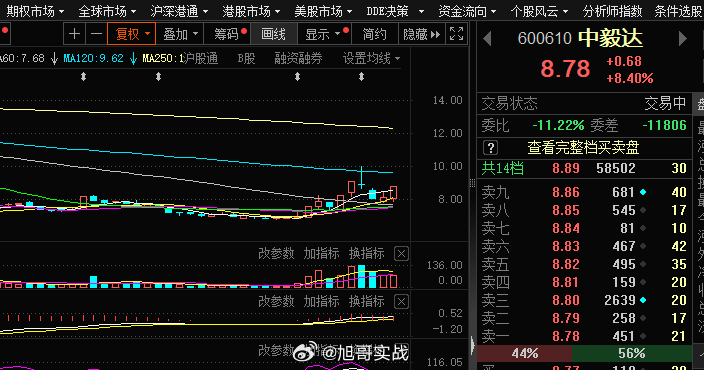Close the MACD indicator panel
704x370 pixels.
pyautogui.click(x=401, y=301)
